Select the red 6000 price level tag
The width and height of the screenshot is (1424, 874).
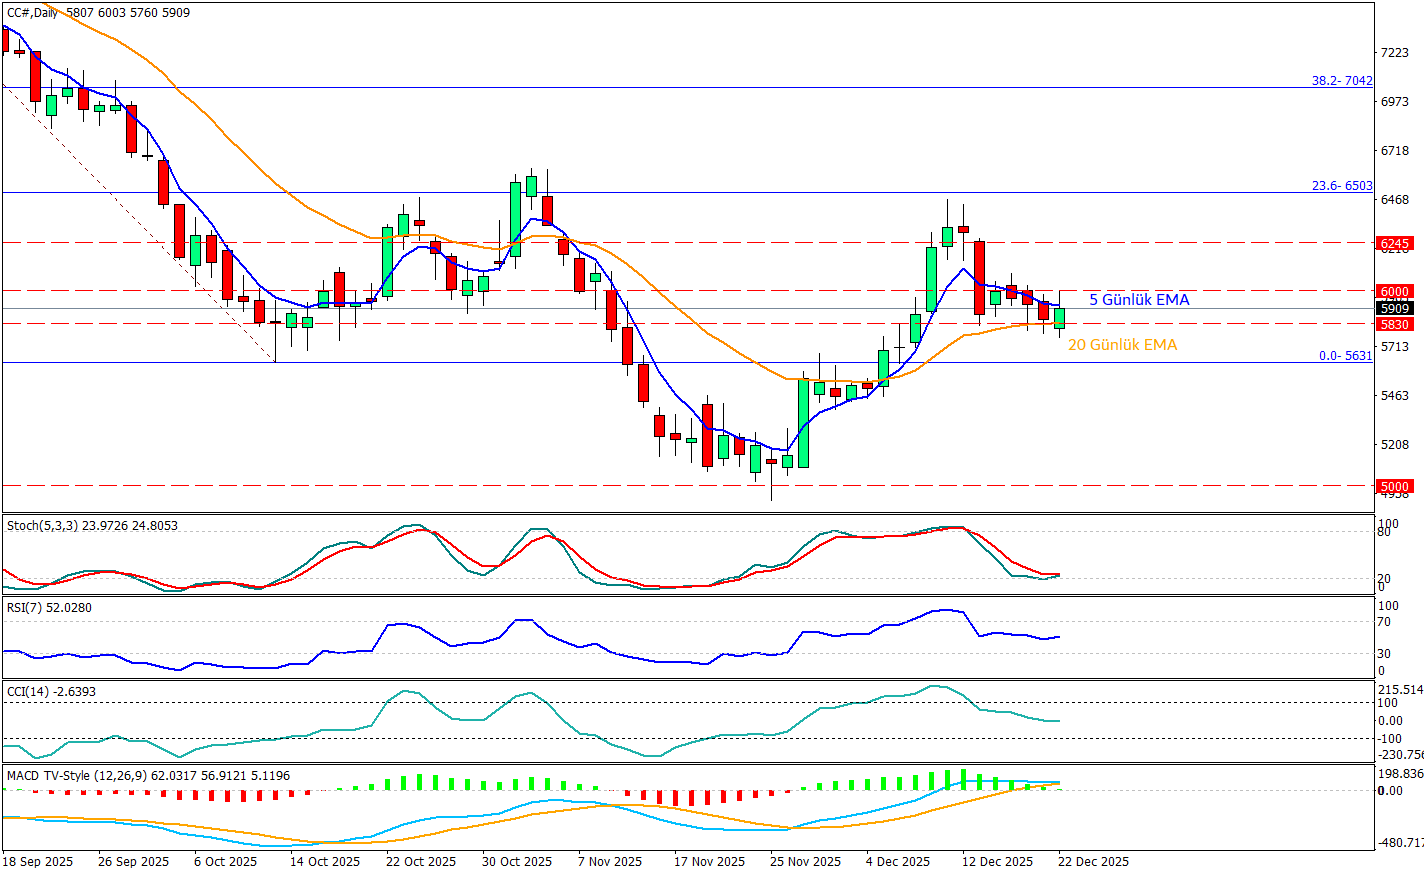pos(1394,291)
